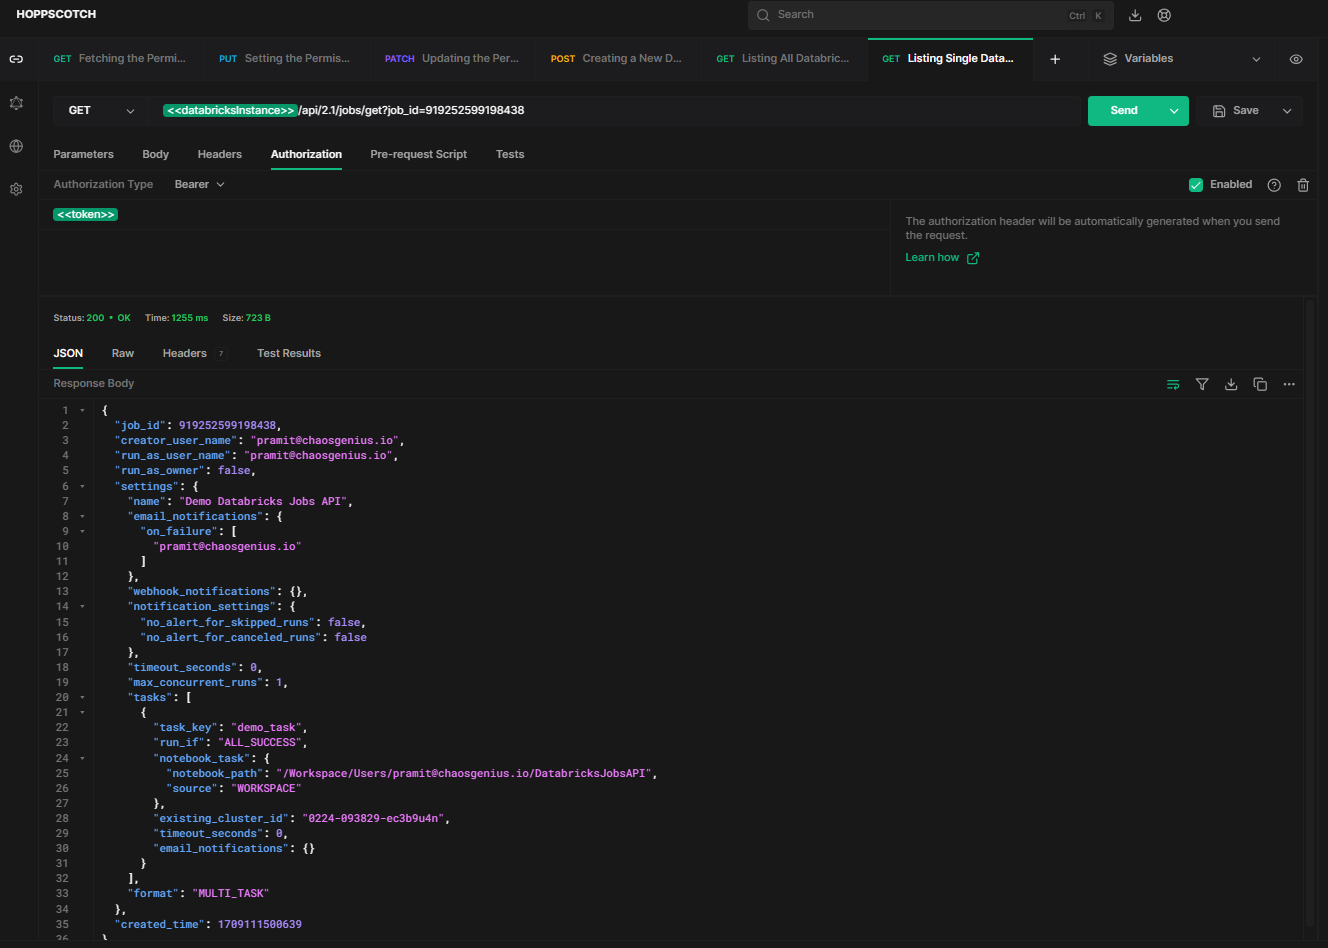
Task: Open the GraphQL section in the sidebar
Action: pyautogui.click(x=15, y=102)
